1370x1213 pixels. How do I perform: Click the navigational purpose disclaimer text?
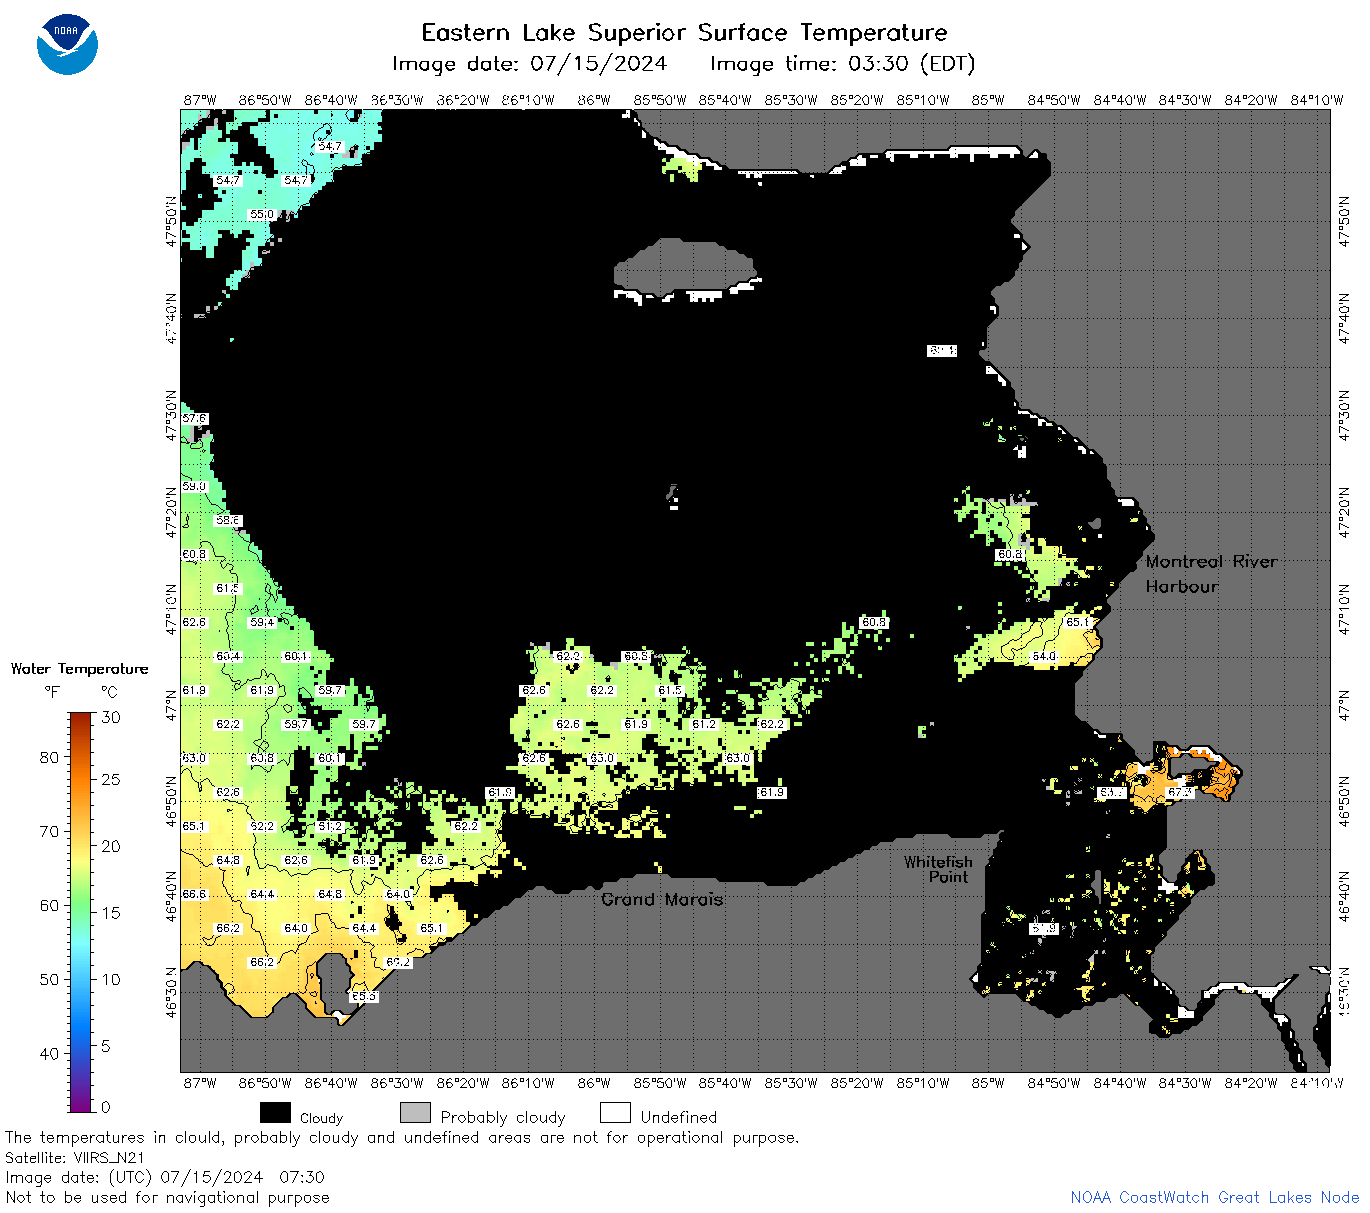(x=167, y=1197)
